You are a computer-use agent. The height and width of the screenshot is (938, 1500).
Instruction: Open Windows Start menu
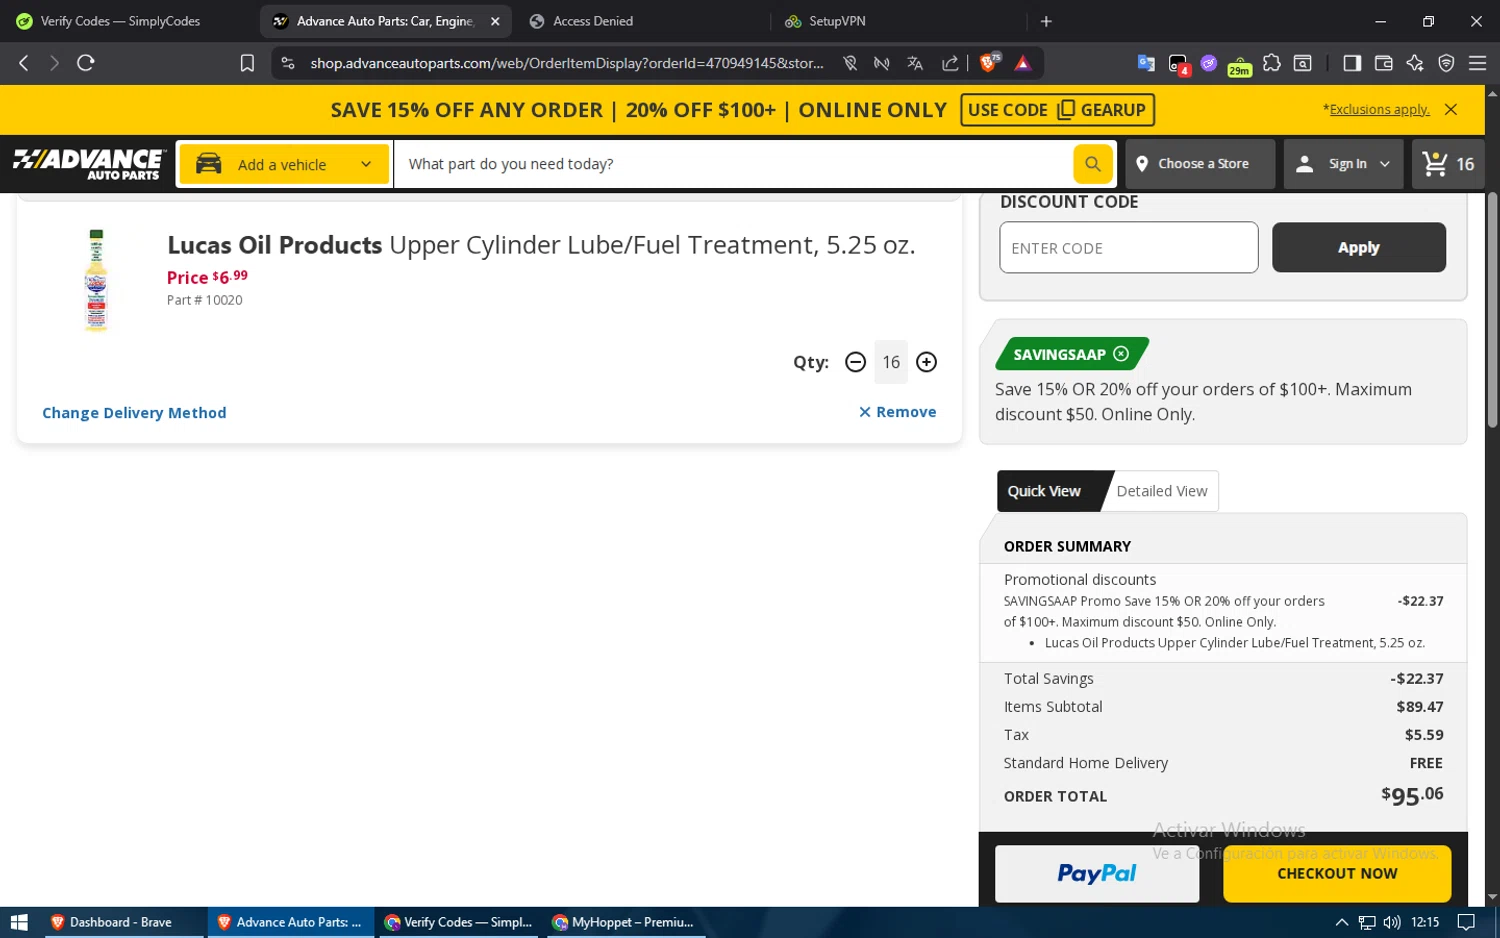[x=18, y=922]
